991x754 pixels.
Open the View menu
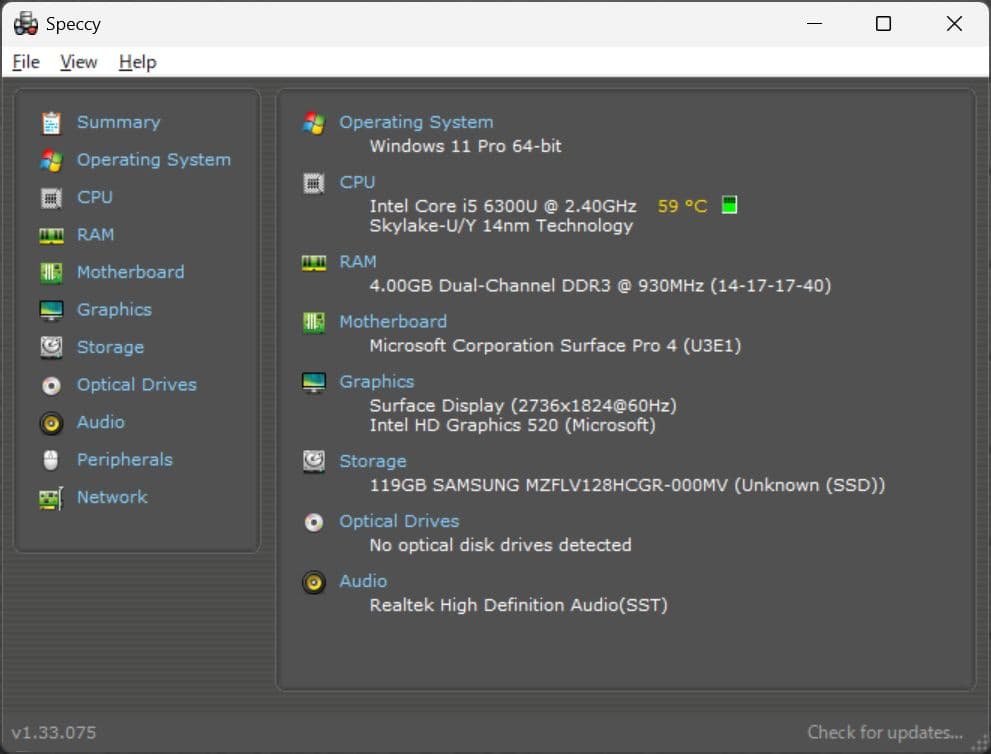click(x=78, y=62)
